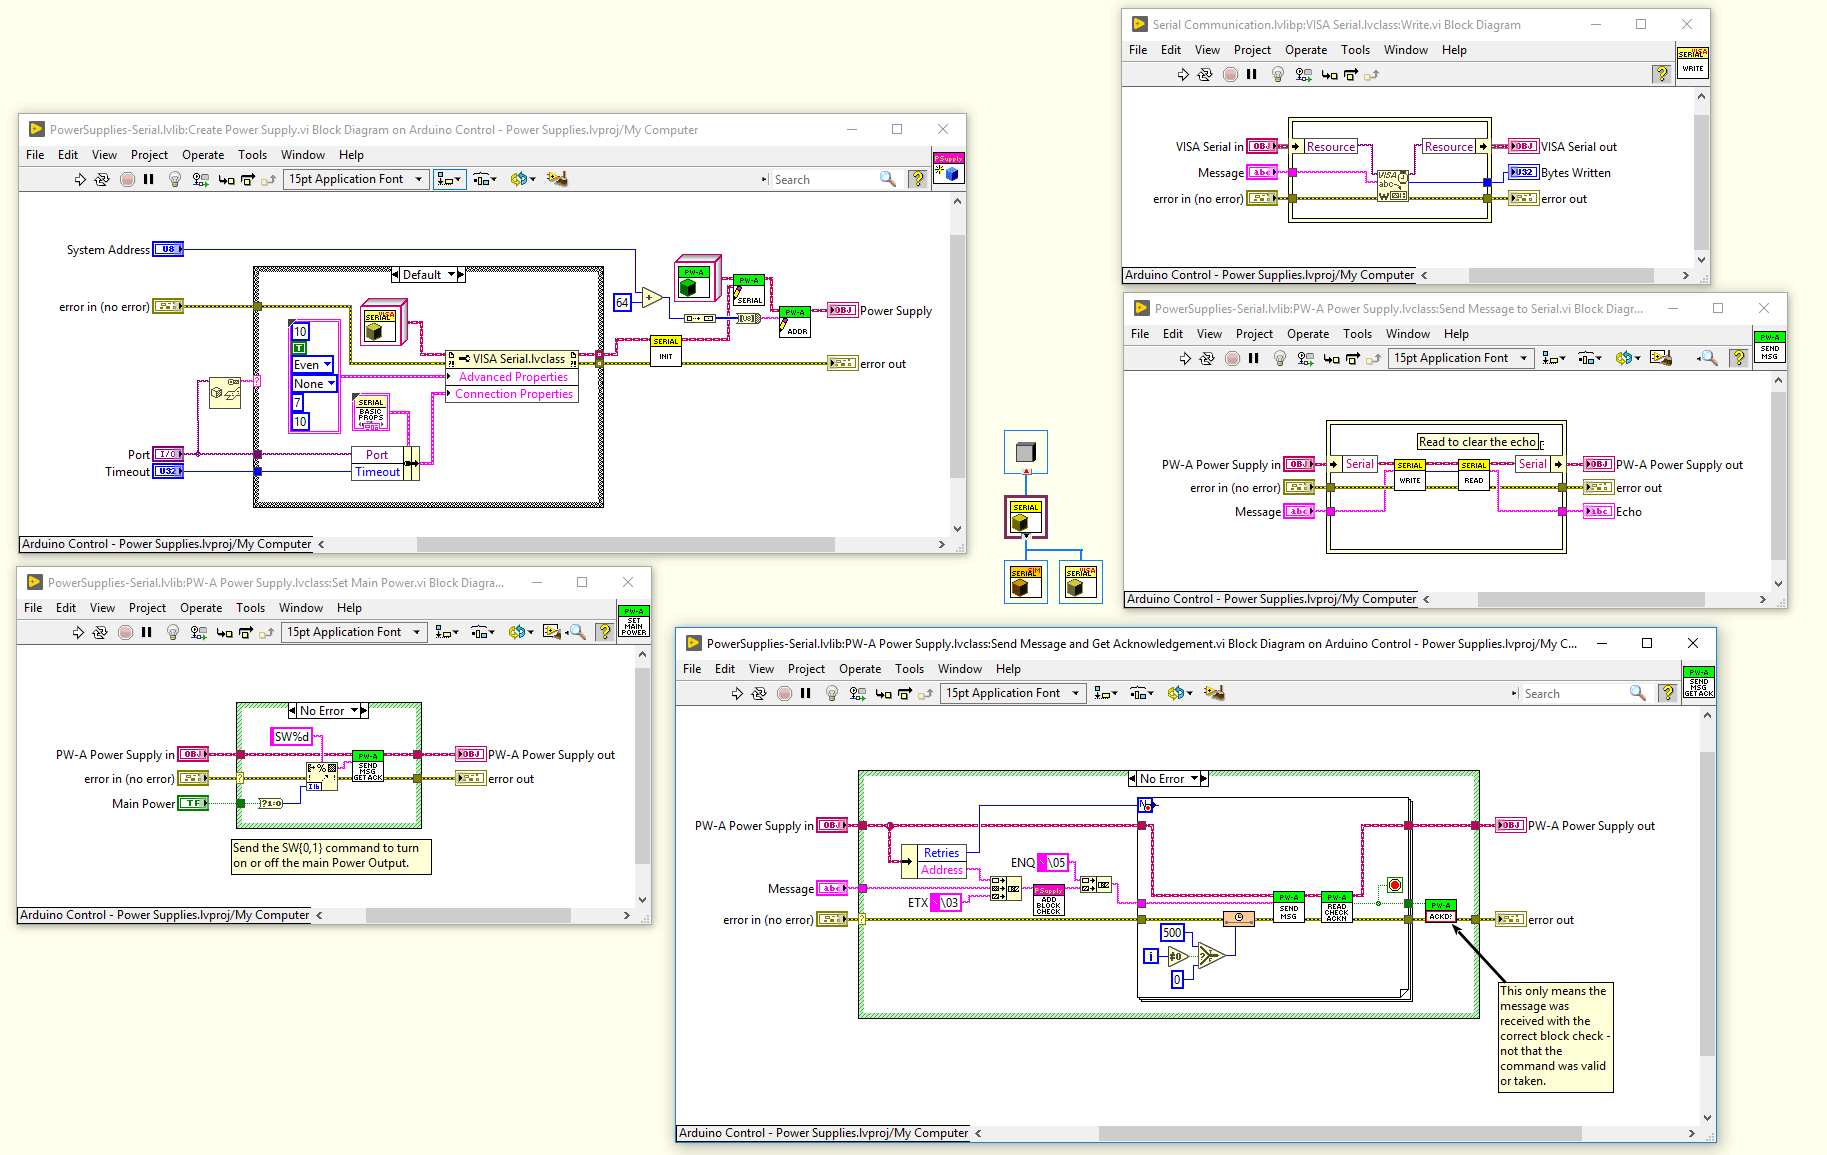Viewport: 1827px width, 1155px height.
Task: Step over in Write.vi window
Action: [1351, 75]
